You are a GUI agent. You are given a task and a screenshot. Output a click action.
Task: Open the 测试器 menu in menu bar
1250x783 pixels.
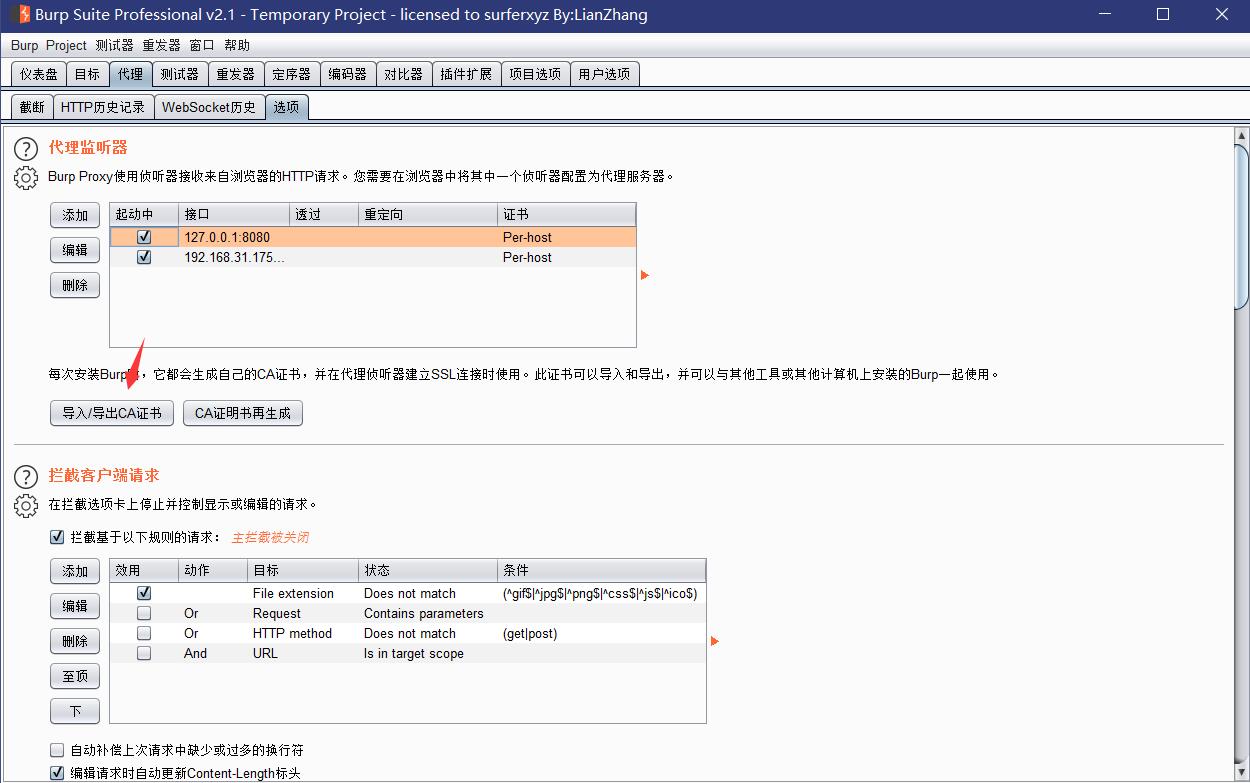(x=114, y=45)
